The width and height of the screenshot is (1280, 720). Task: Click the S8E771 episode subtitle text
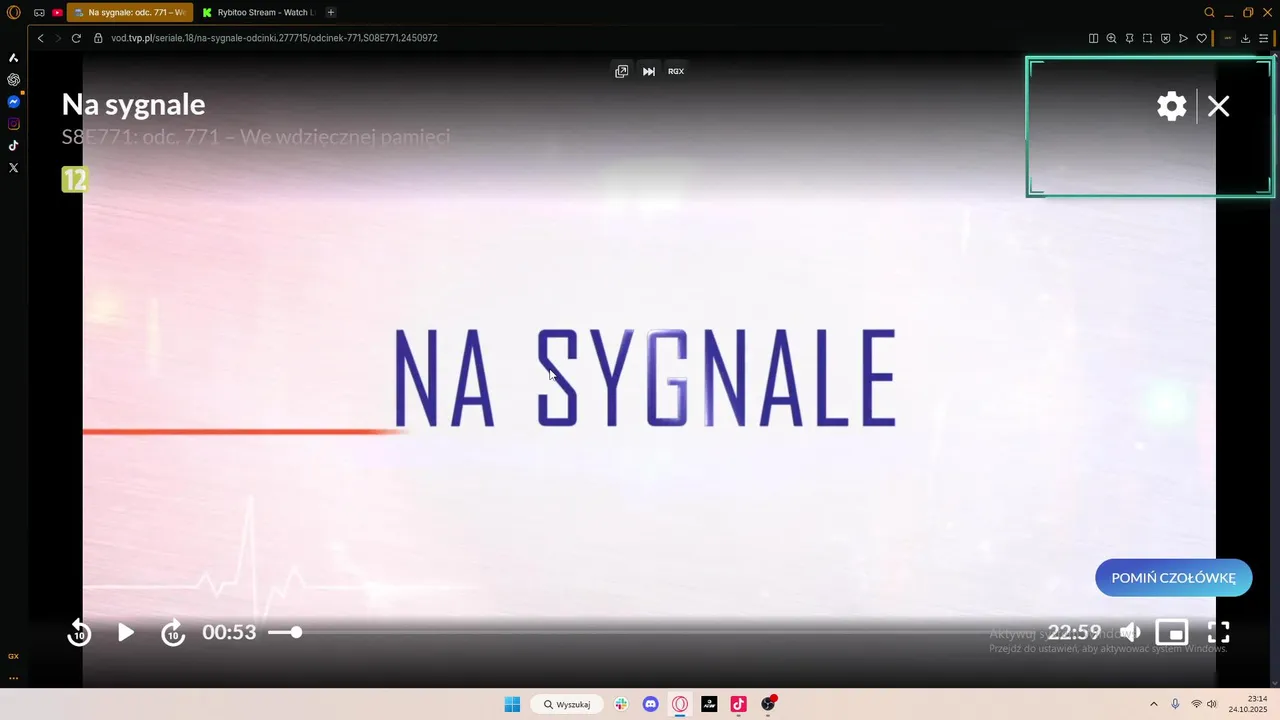[x=256, y=137]
